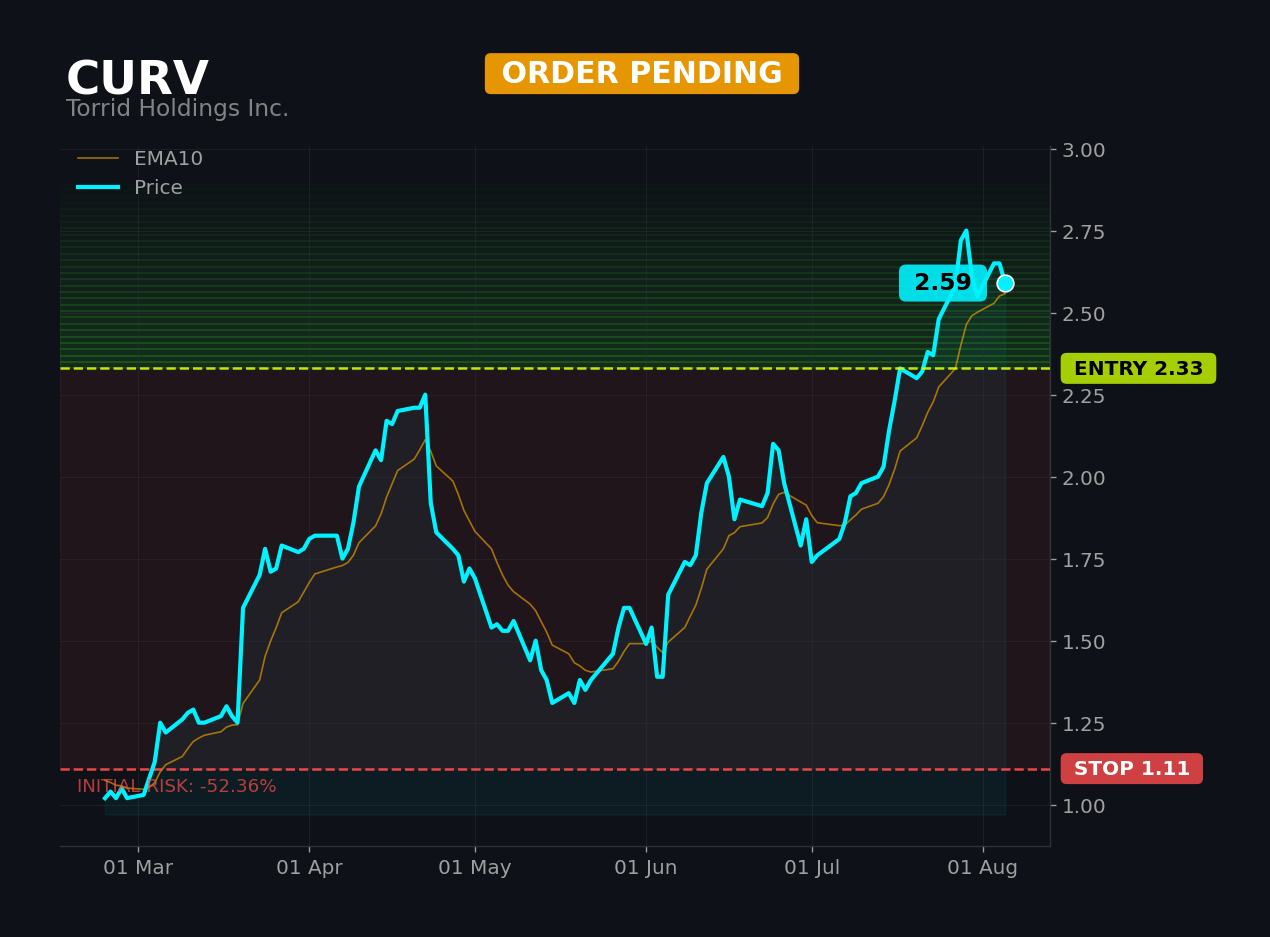The height and width of the screenshot is (937, 1270).
Task: Click the 2.25 y-axis value
Action: coord(1084,396)
